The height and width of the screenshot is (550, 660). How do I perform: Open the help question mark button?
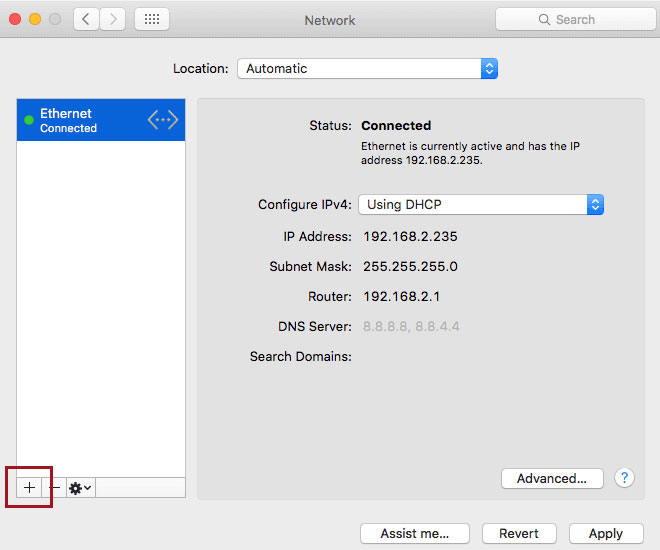tap(624, 478)
